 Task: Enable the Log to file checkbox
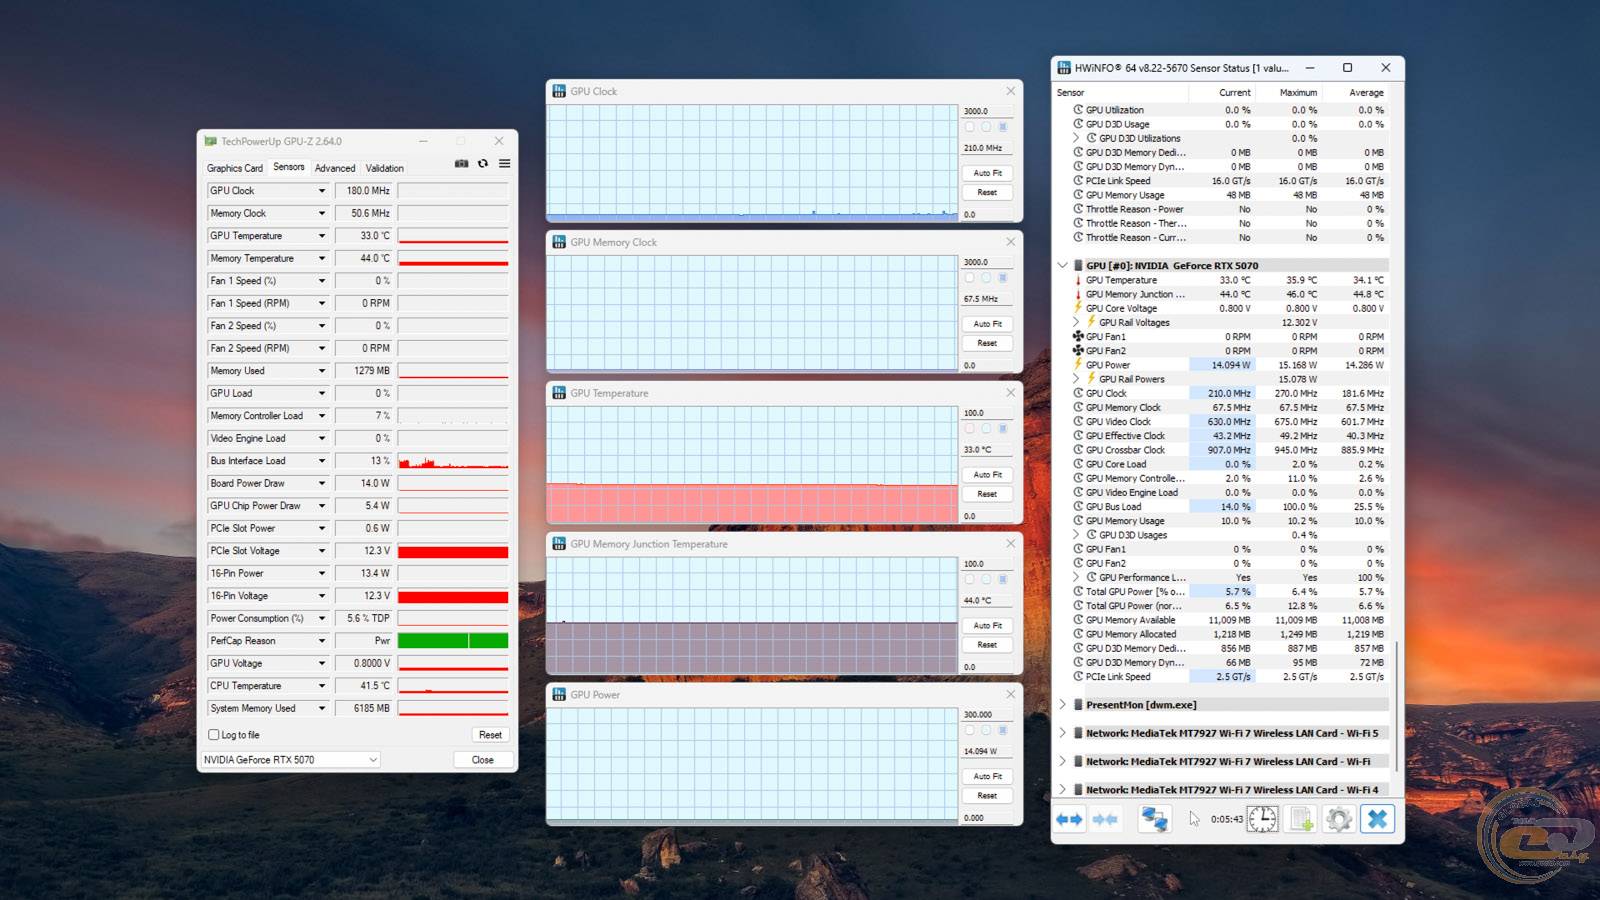213,735
